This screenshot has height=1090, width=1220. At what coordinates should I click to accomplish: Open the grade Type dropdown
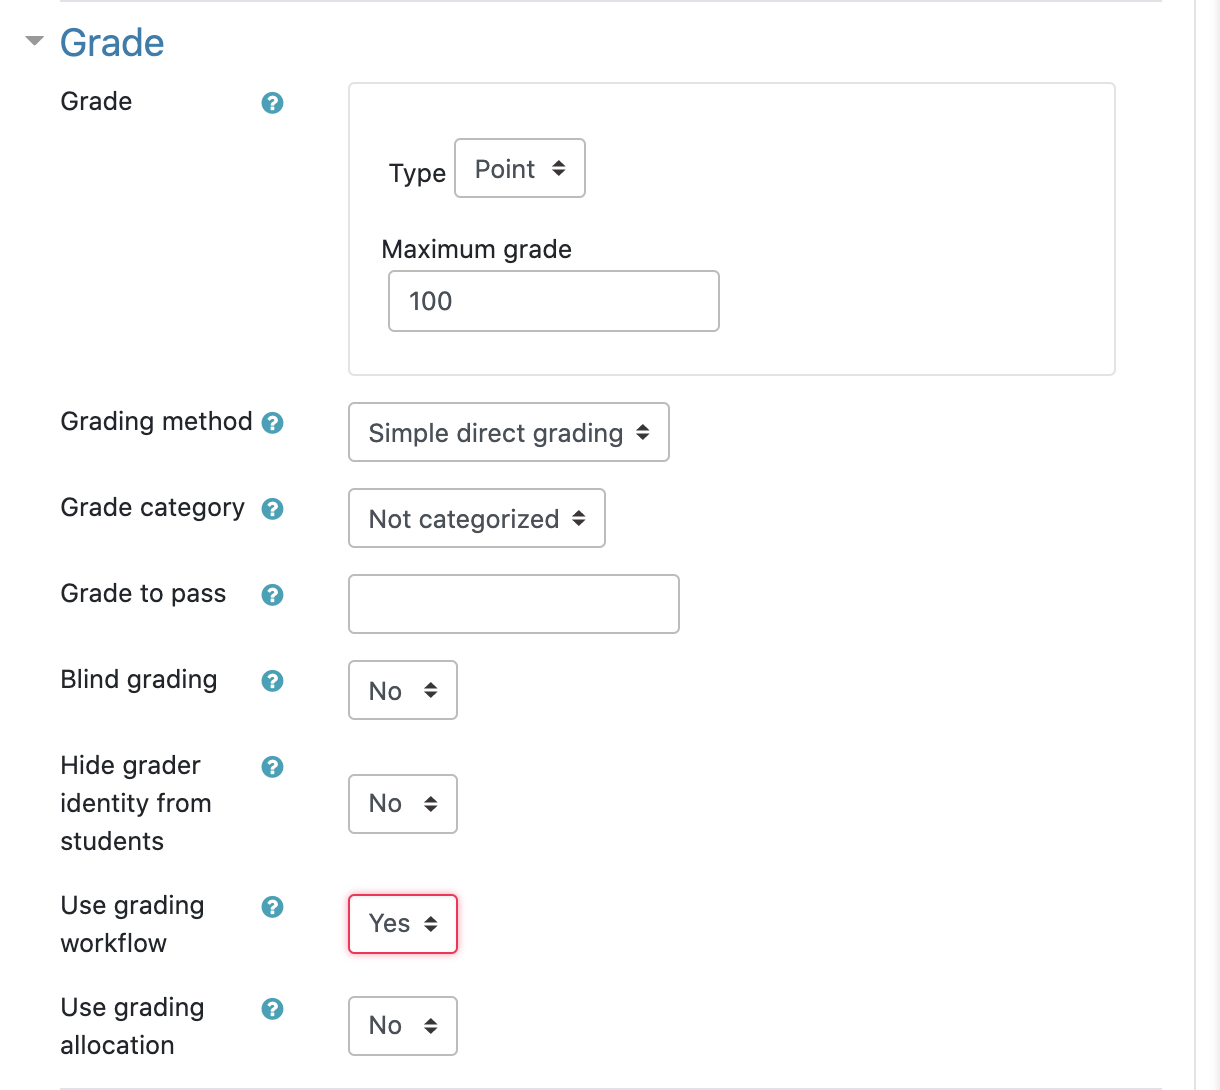tap(519, 168)
